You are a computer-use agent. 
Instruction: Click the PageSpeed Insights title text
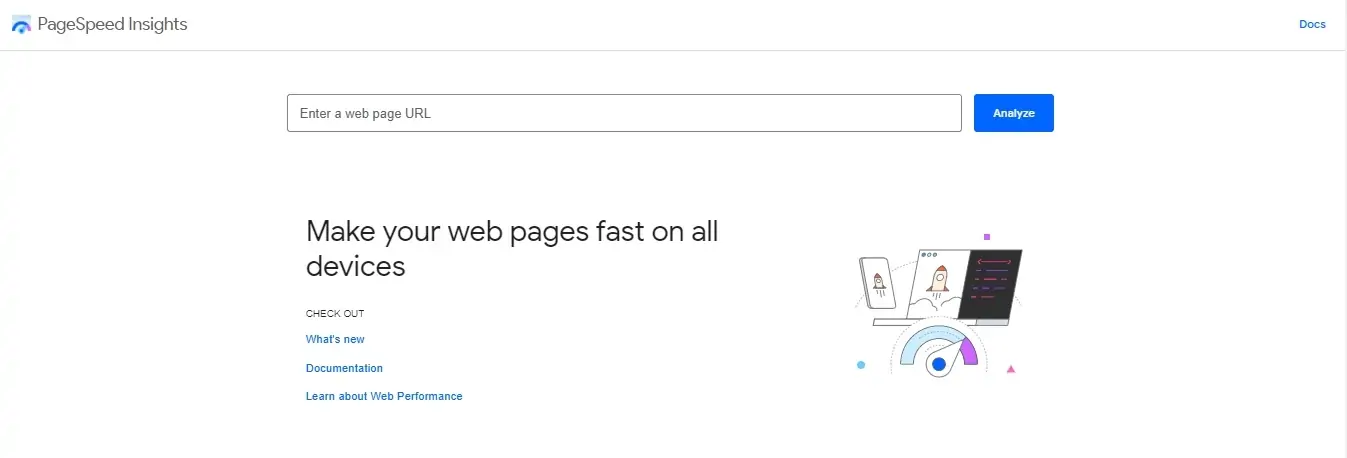pyautogui.click(x=112, y=25)
